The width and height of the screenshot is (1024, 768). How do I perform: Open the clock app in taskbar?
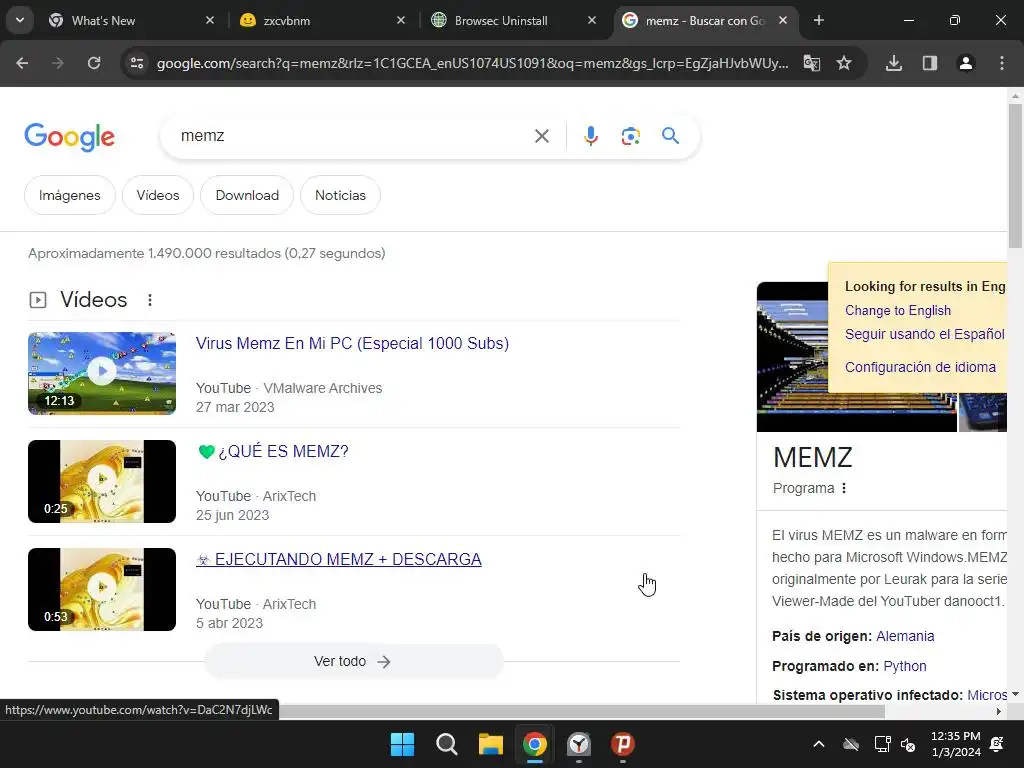(579, 744)
